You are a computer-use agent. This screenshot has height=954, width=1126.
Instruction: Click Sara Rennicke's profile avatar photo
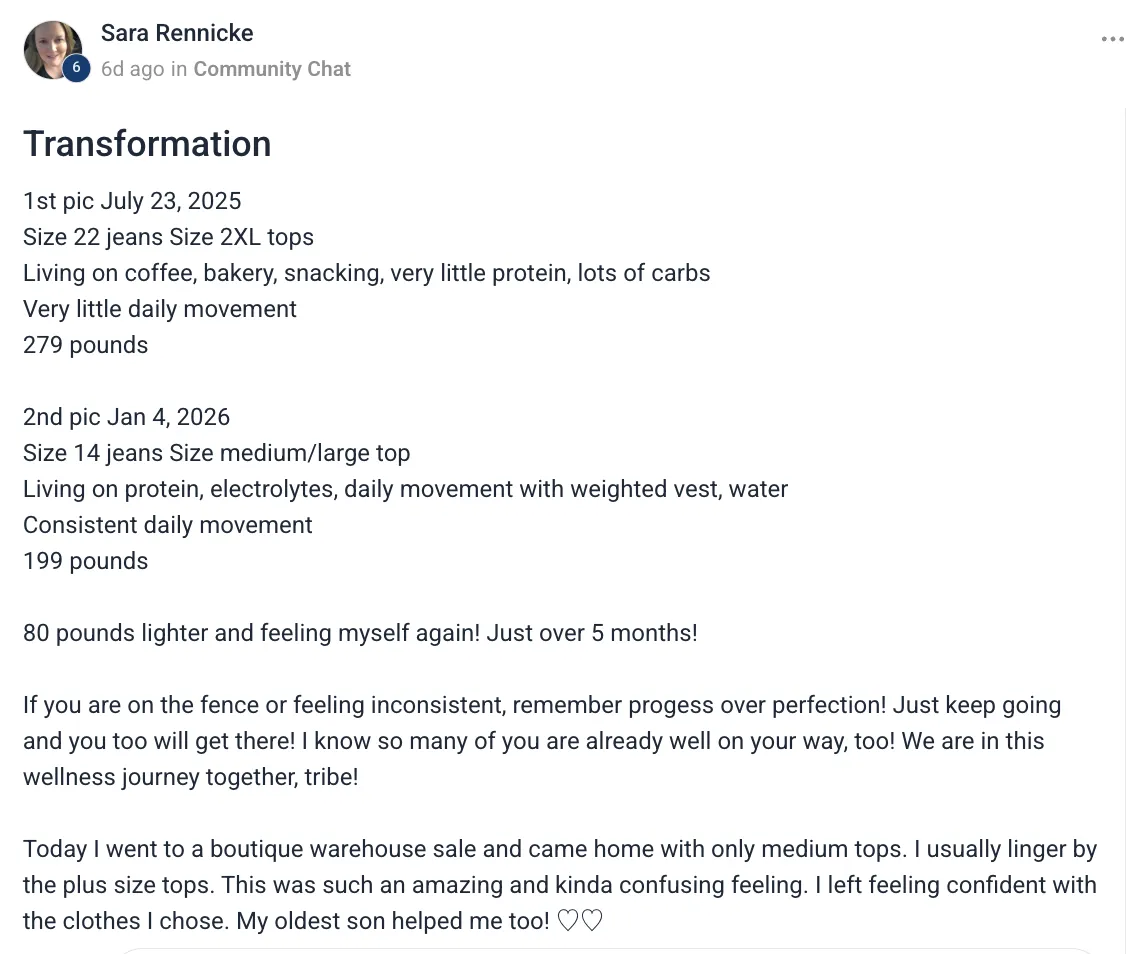(x=50, y=47)
